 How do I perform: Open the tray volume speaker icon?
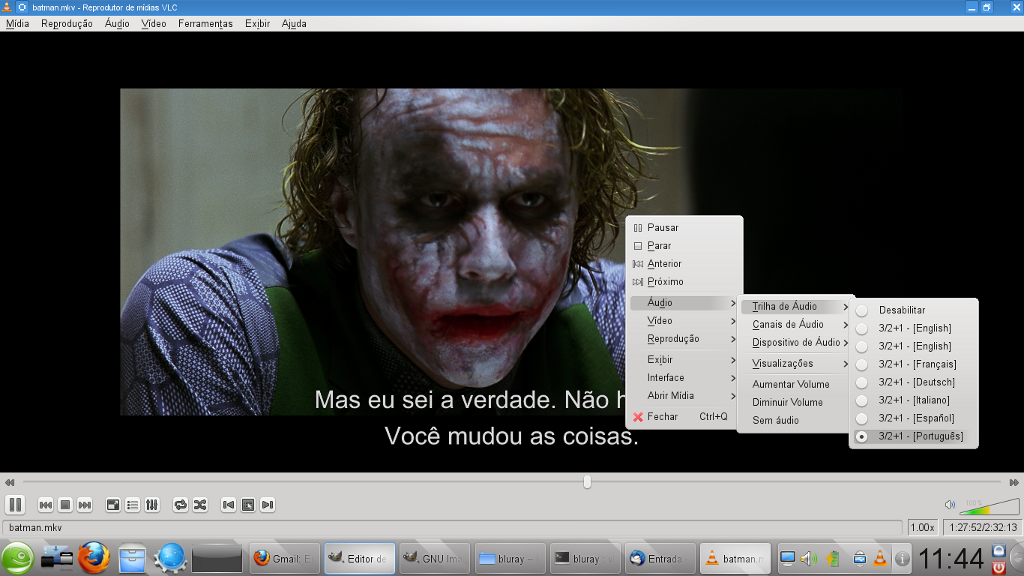[x=809, y=558]
